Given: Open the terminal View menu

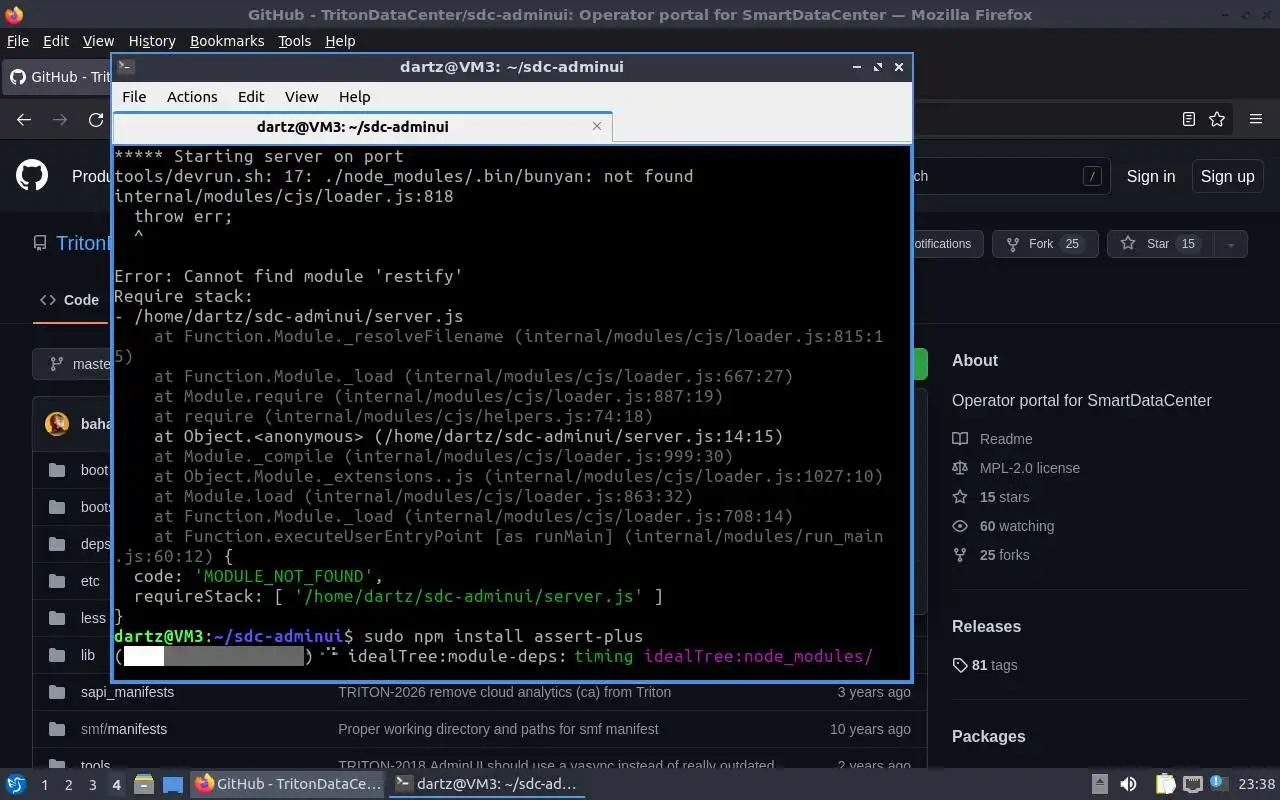Looking at the screenshot, I should [x=301, y=97].
